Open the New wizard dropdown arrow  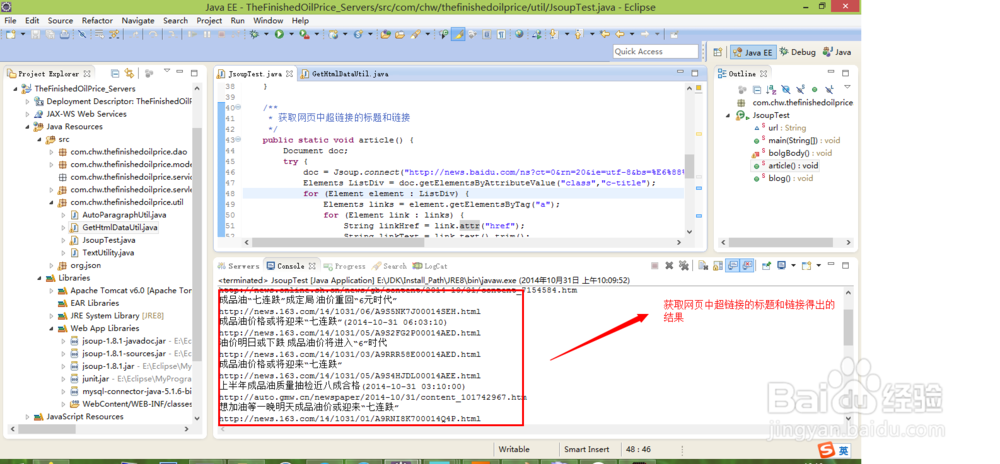(x=23, y=34)
